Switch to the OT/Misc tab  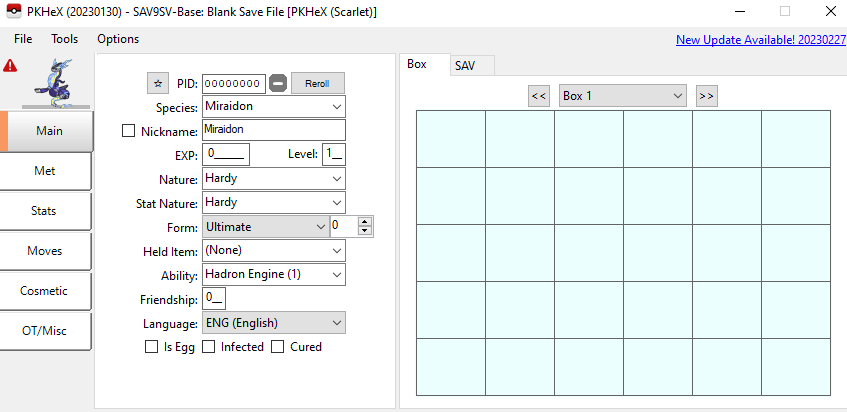(44, 331)
